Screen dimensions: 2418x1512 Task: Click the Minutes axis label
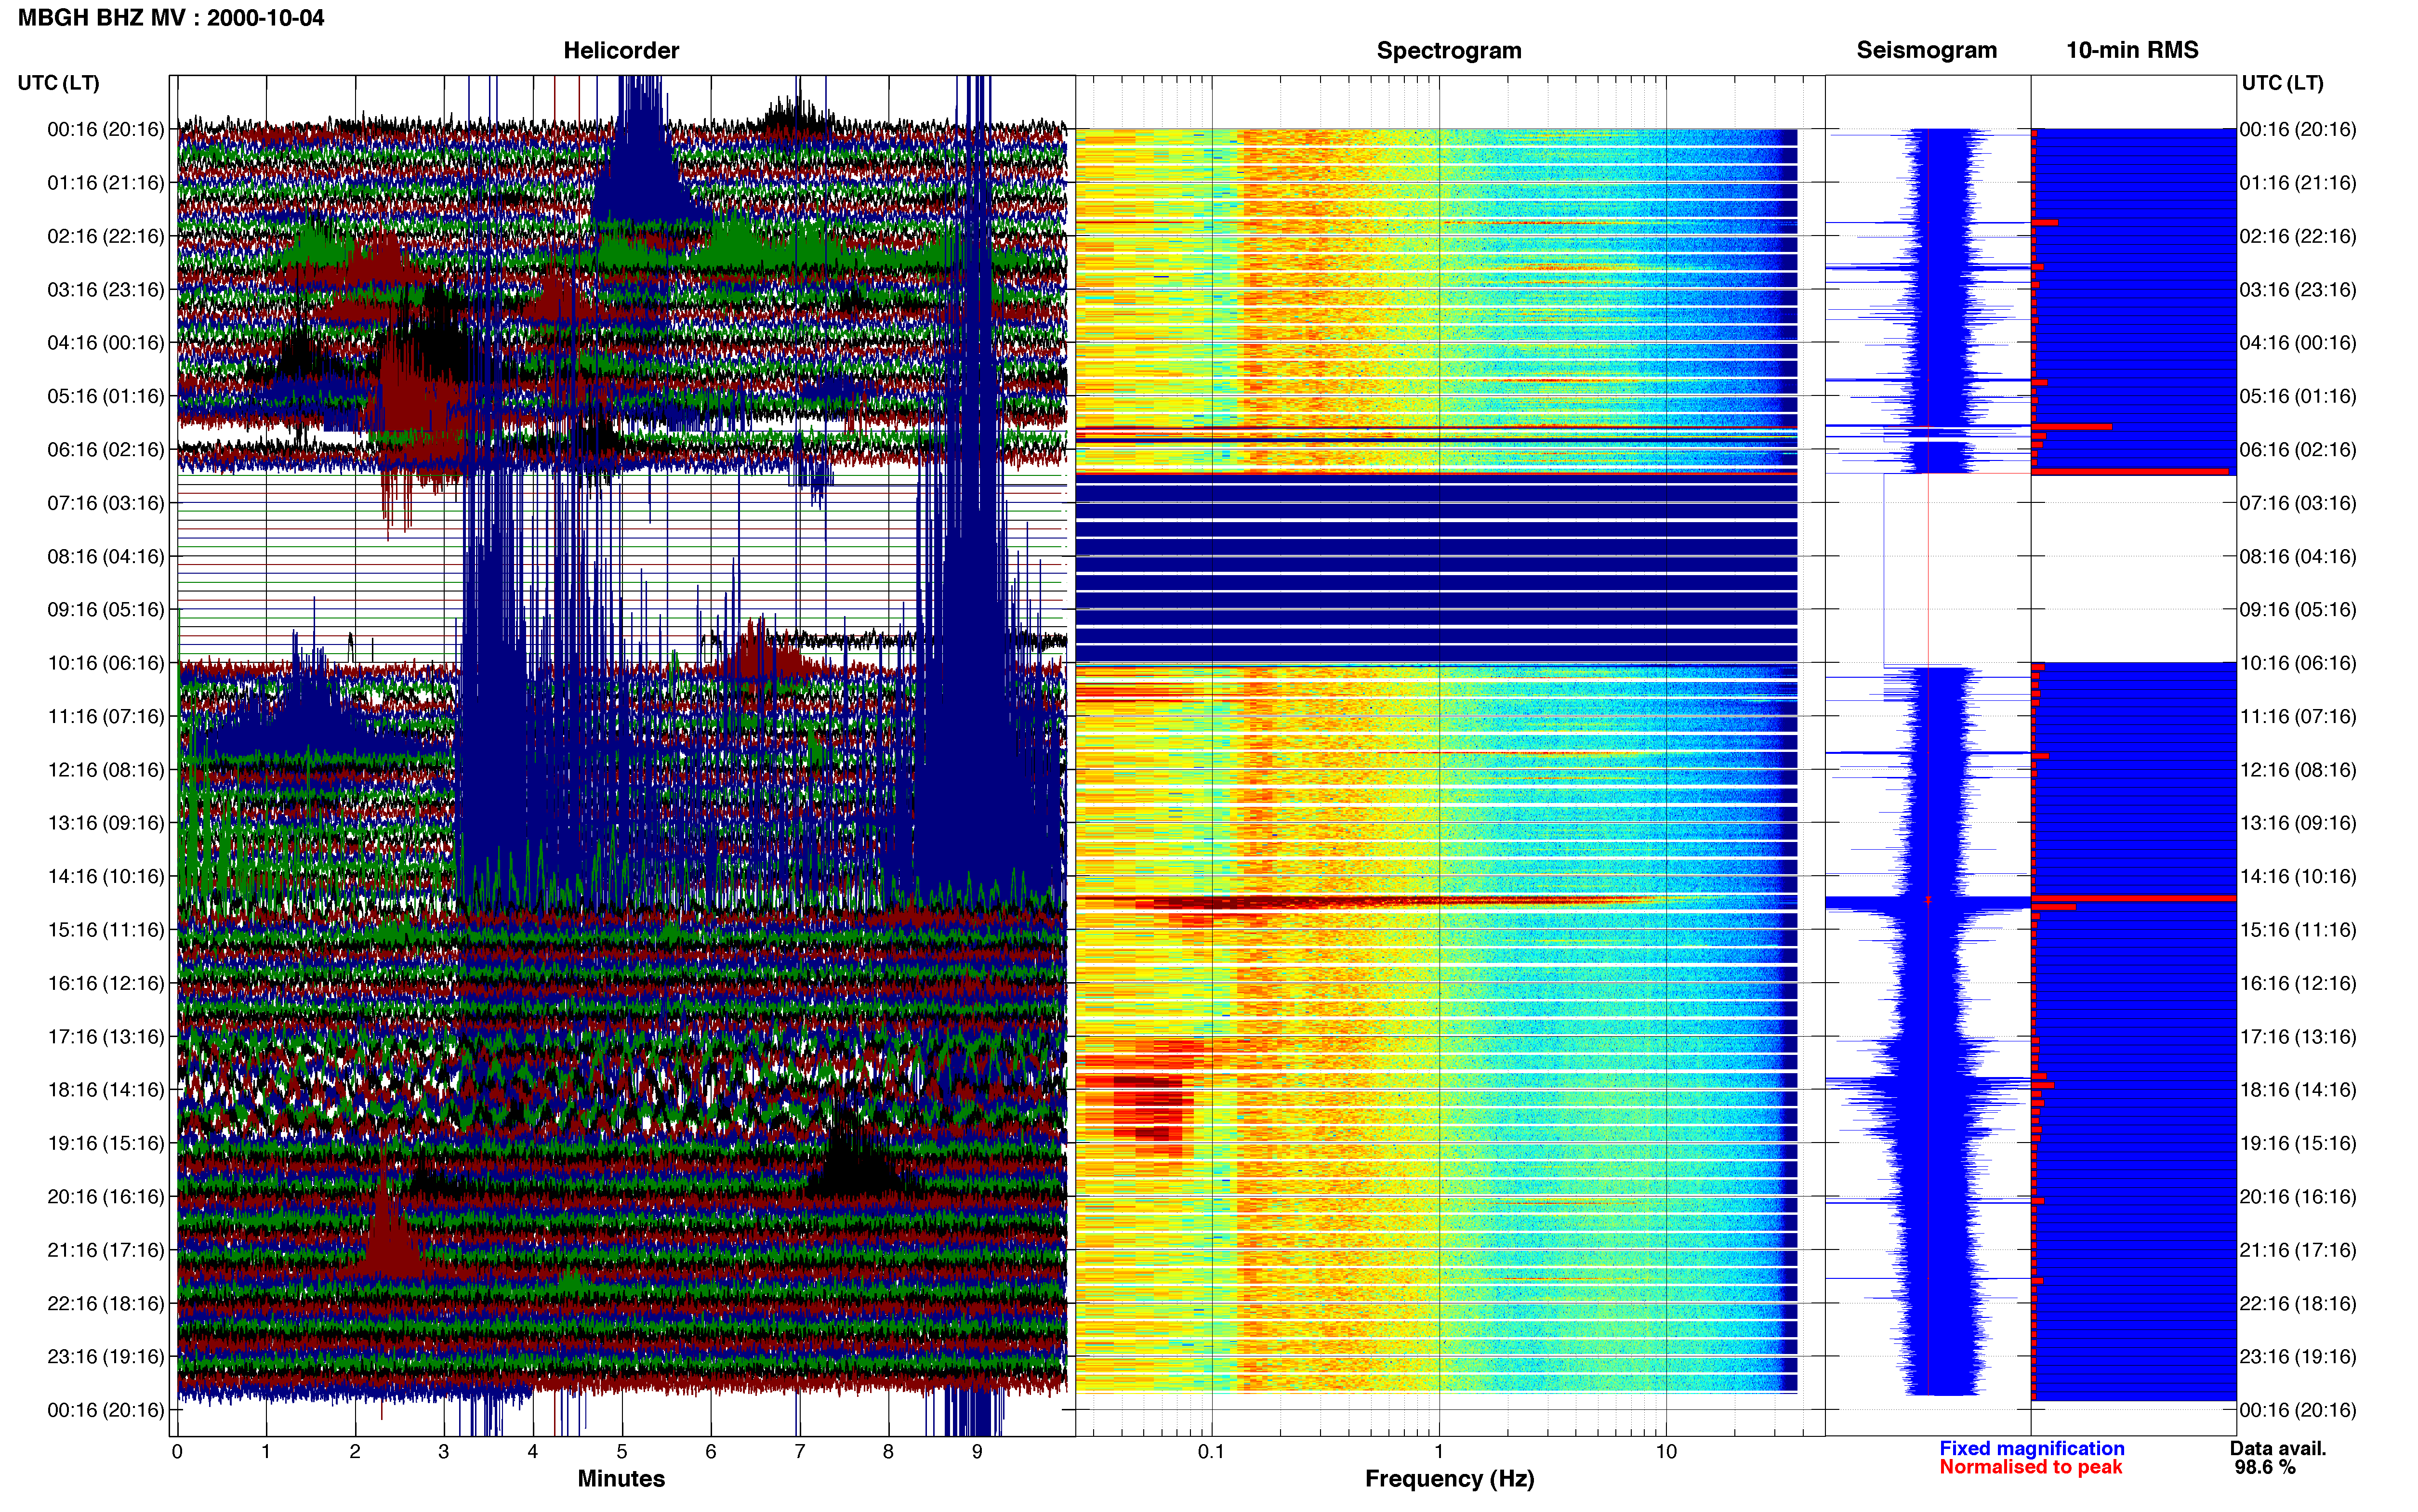point(621,1478)
